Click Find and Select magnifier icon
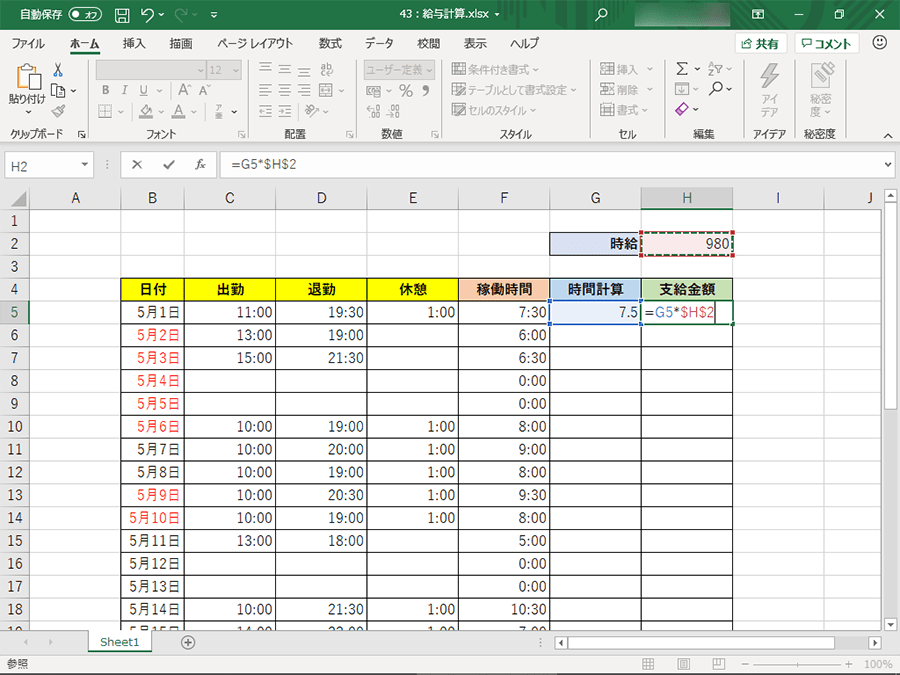 point(716,89)
